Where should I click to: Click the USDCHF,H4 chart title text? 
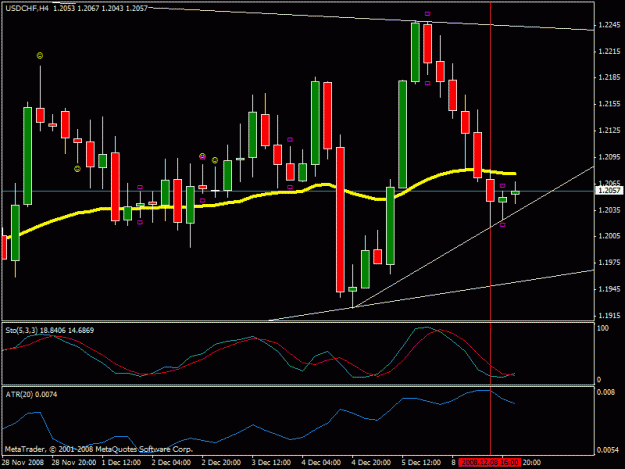(27, 8)
